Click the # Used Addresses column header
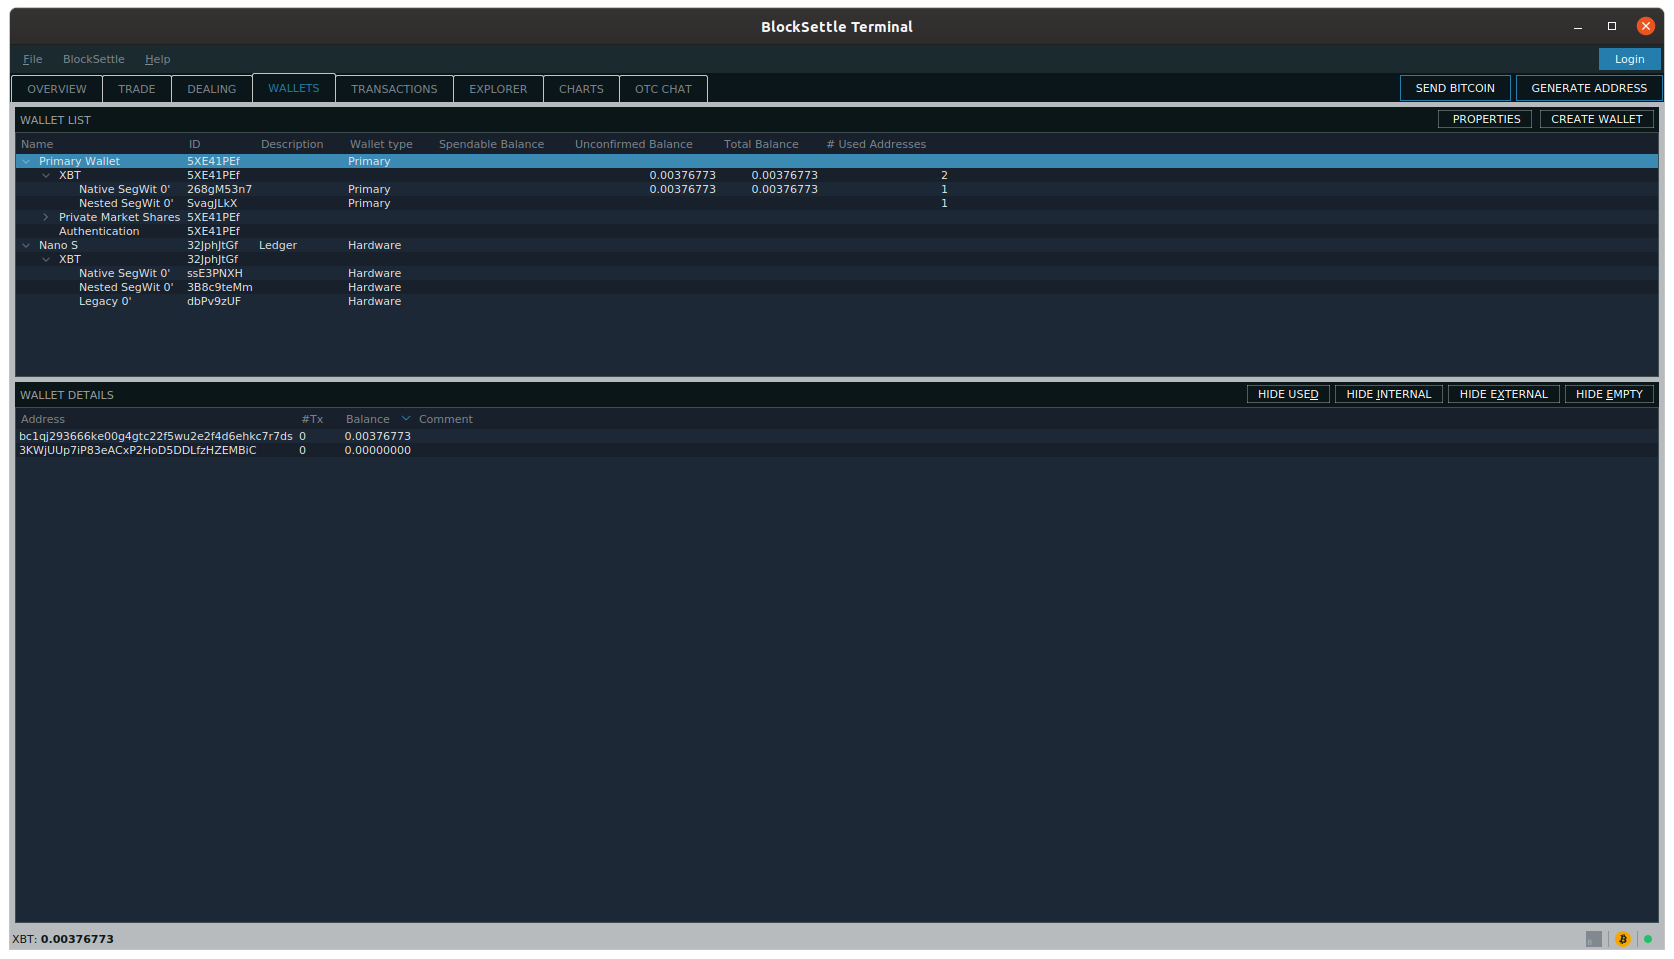This screenshot has height=959, width=1674. point(876,144)
